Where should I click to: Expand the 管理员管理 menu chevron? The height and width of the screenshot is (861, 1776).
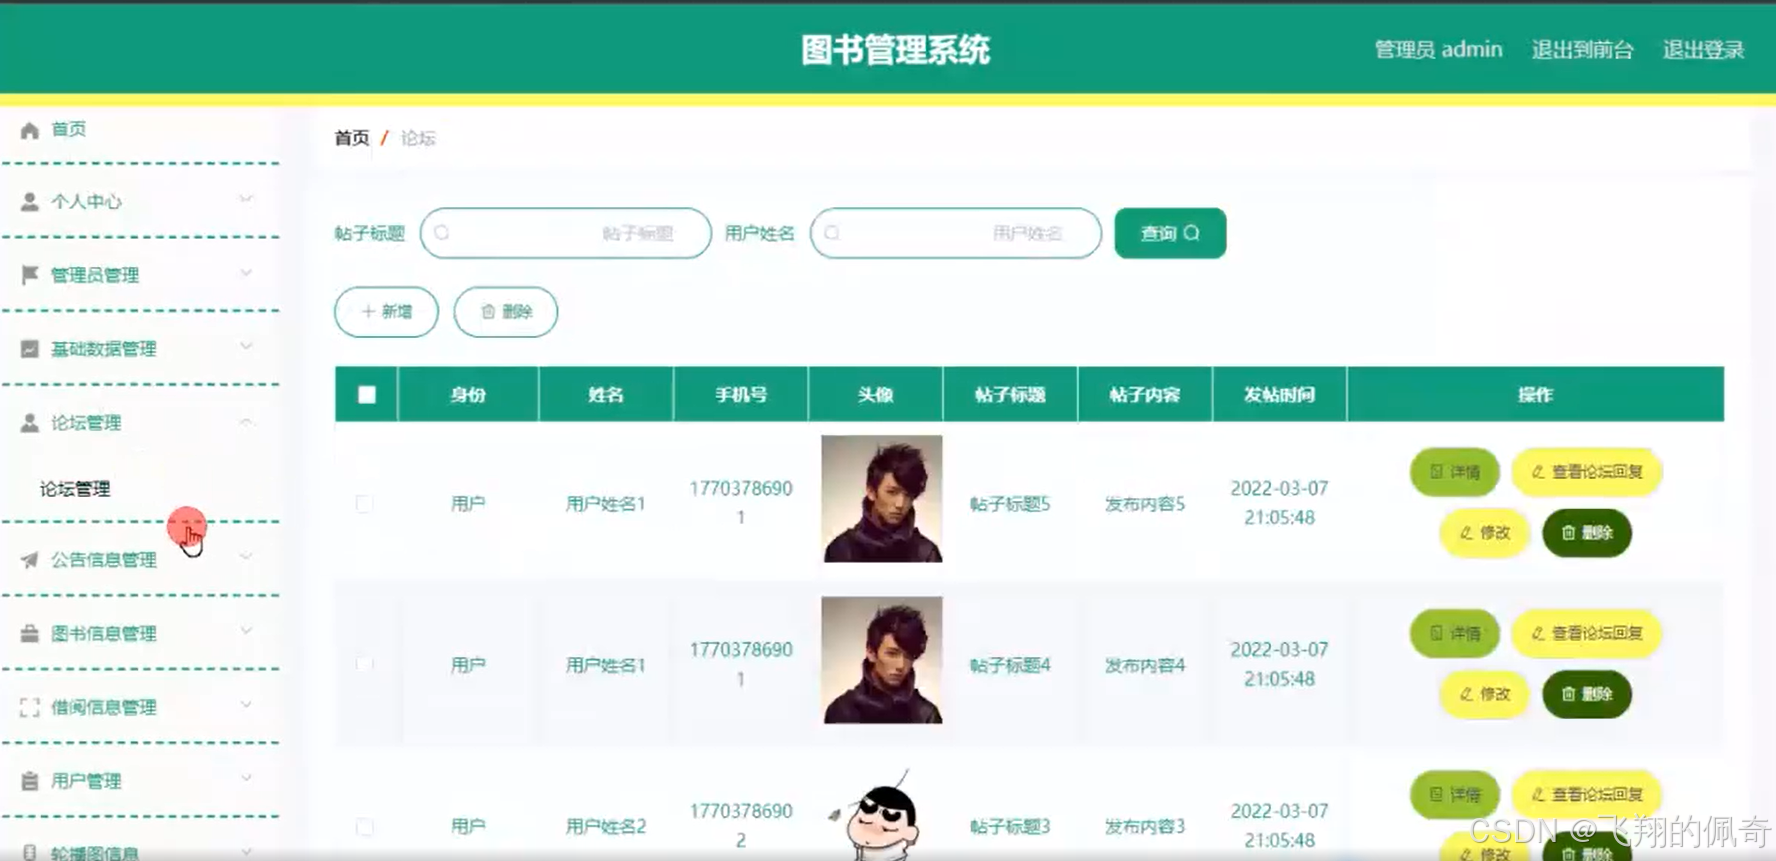click(x=246, y=273)
